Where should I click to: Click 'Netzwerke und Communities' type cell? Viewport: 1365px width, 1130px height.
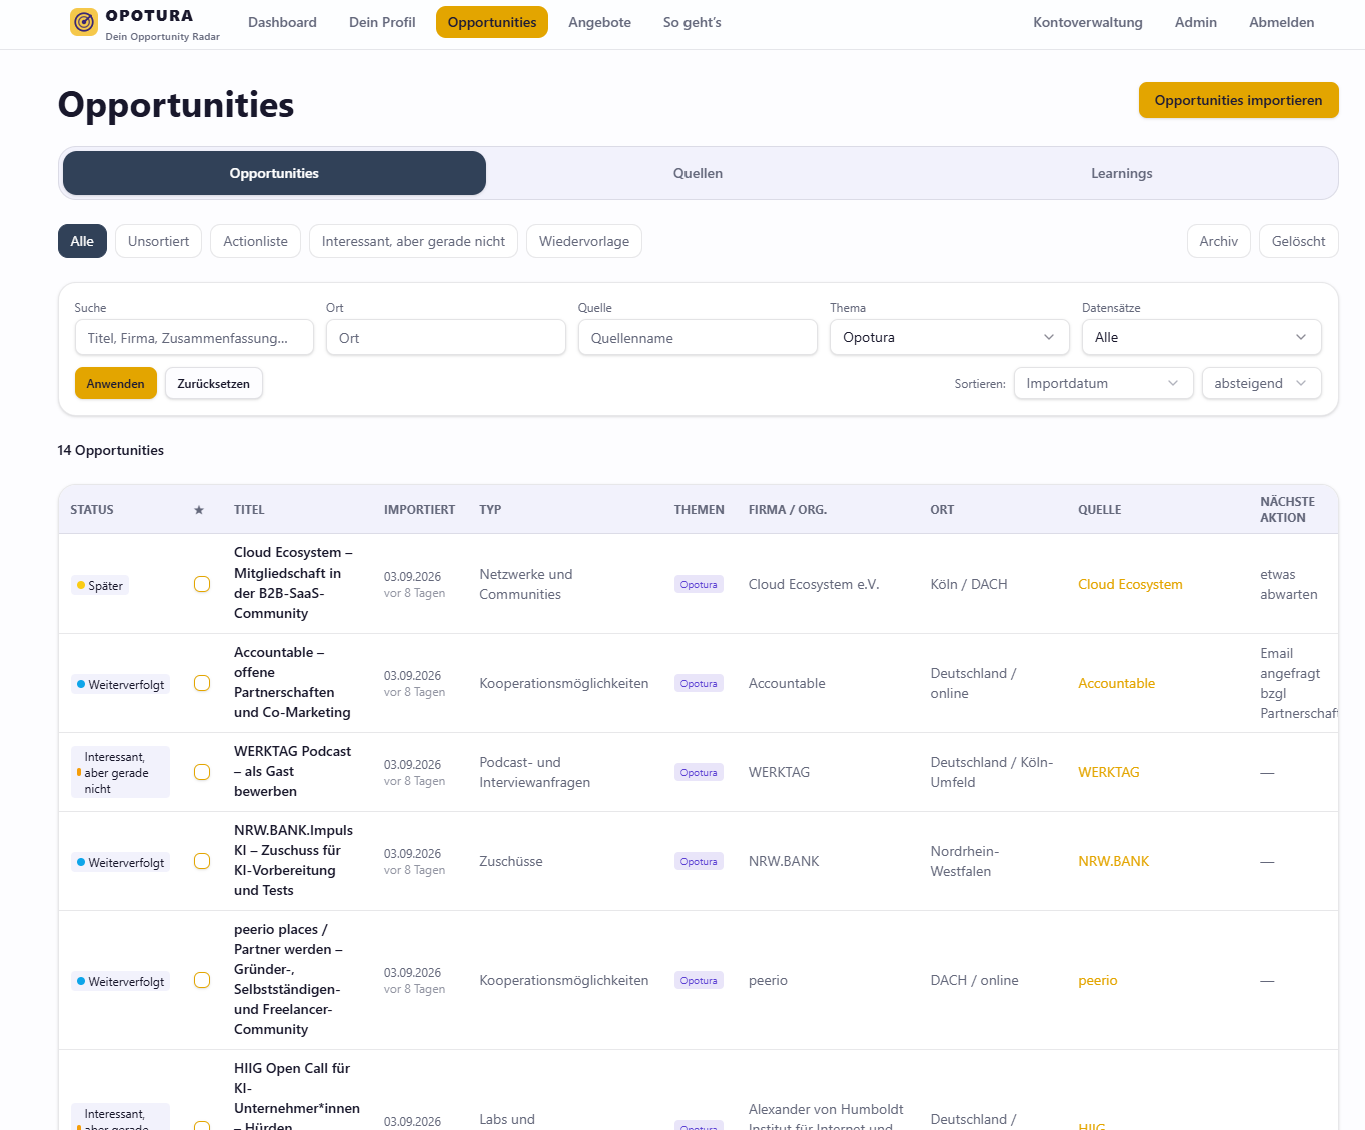526,584
